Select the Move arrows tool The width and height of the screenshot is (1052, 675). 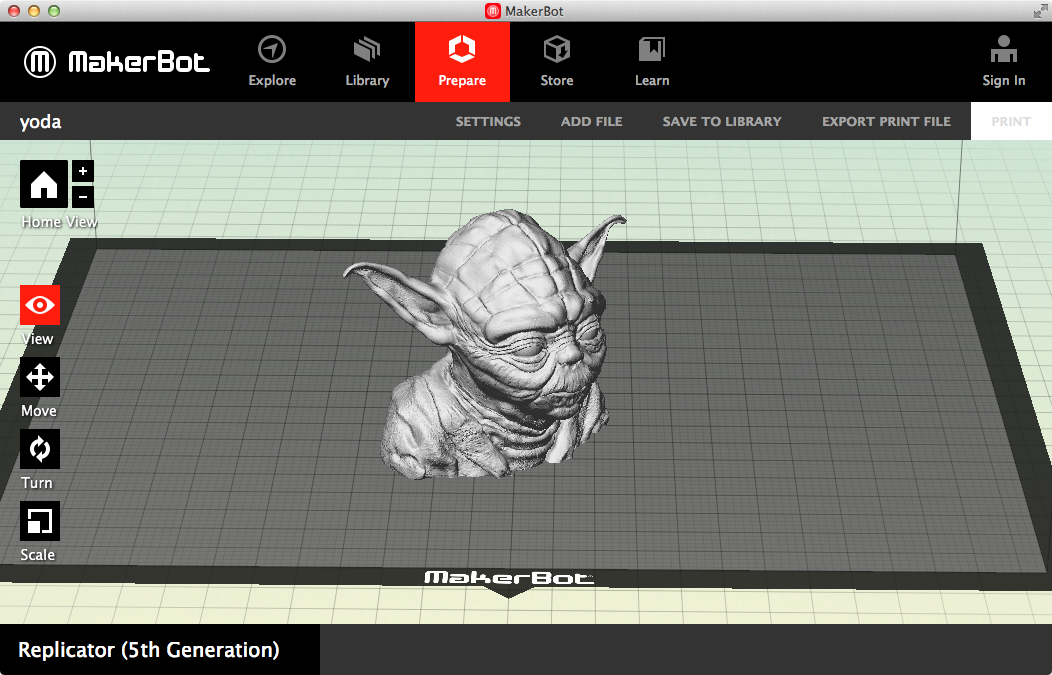click(40, 377)
